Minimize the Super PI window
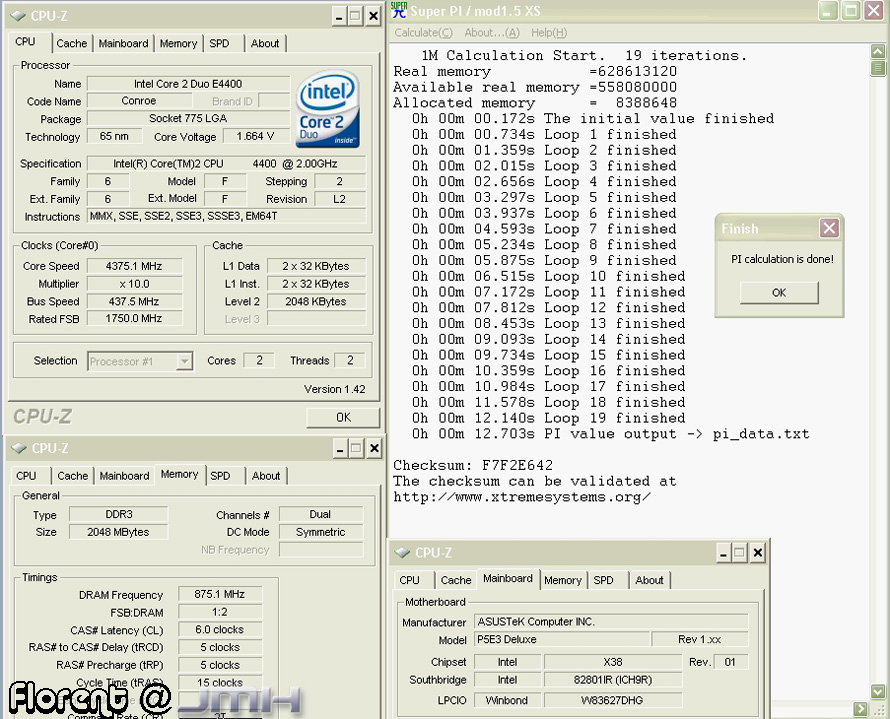 (x=828, y=10)
